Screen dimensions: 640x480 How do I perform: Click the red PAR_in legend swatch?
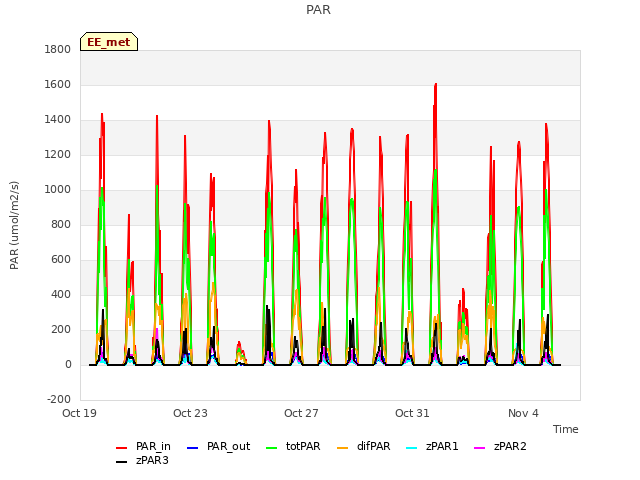click(122, 448)
